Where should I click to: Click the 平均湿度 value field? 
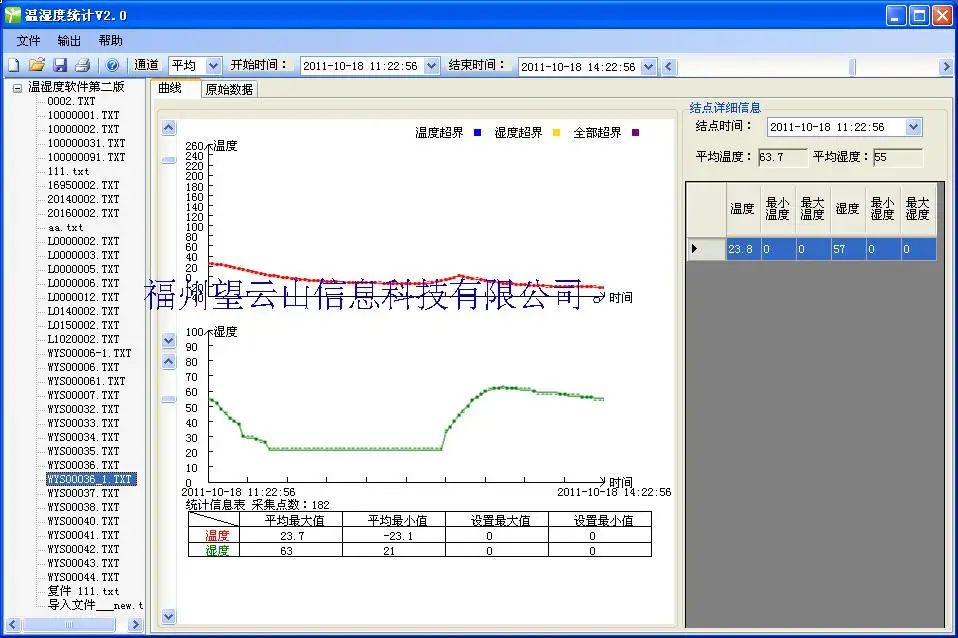pyautogui.click(x=898, y=157)
